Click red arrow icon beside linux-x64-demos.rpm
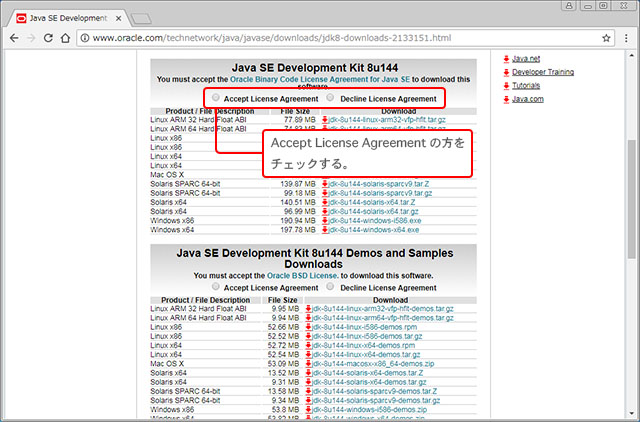640x422 pixels. click(309, 346)
